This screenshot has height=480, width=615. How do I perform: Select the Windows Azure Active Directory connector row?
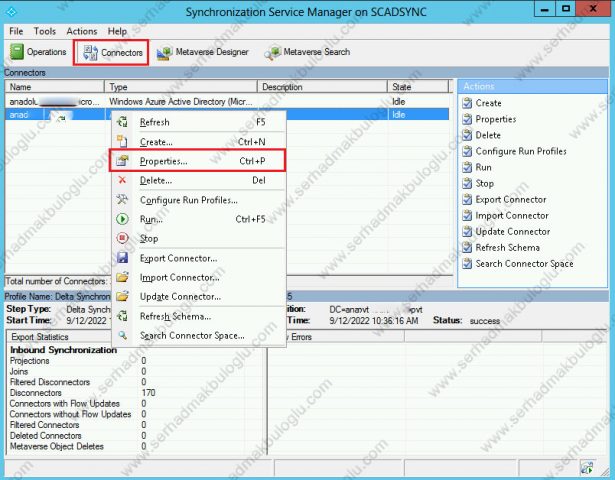pos(227,102)
